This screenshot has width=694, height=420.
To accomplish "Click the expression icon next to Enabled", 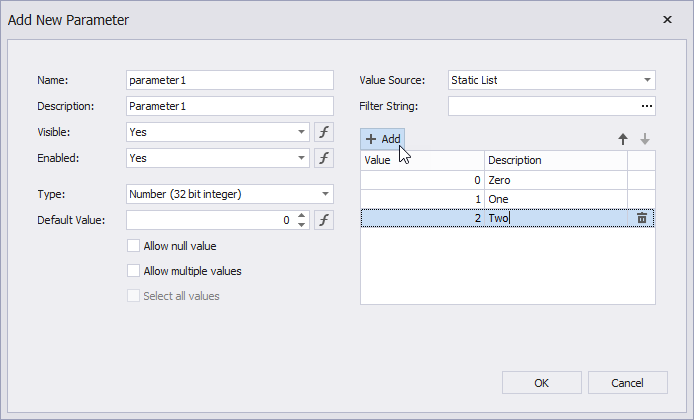I will (323, 158).
